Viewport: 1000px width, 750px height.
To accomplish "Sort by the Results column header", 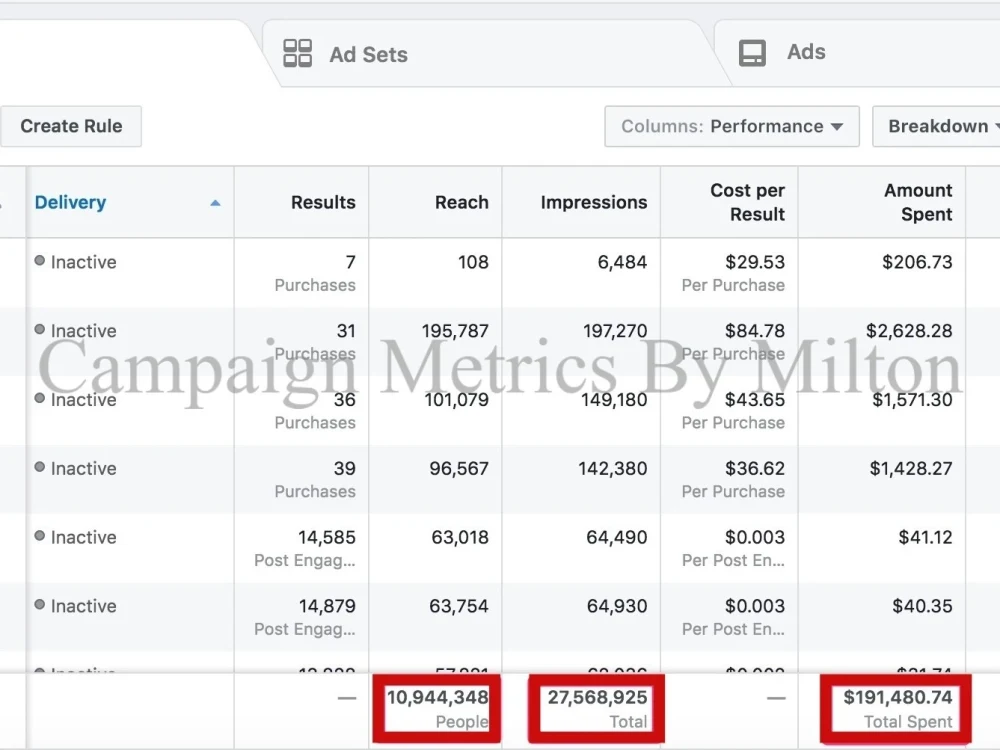I will click(x=323, y=202).
